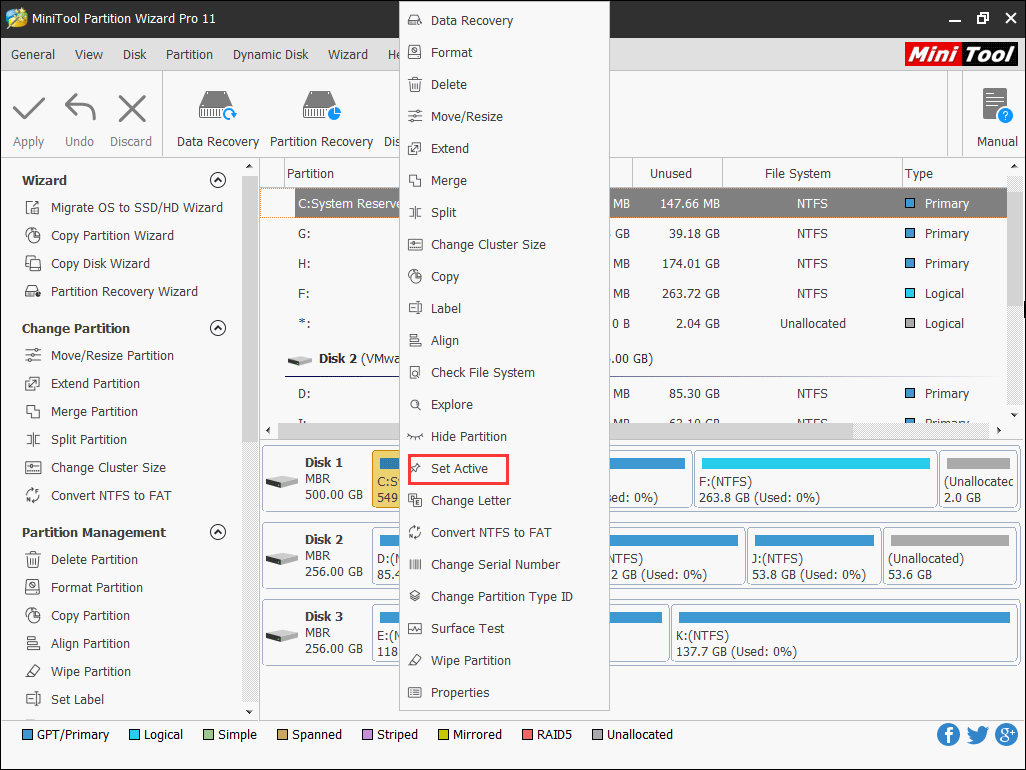This screenshot has width=1026, height=770.
Task: Choose Delete Partition in sidebar
Action: tap(82, 560)
